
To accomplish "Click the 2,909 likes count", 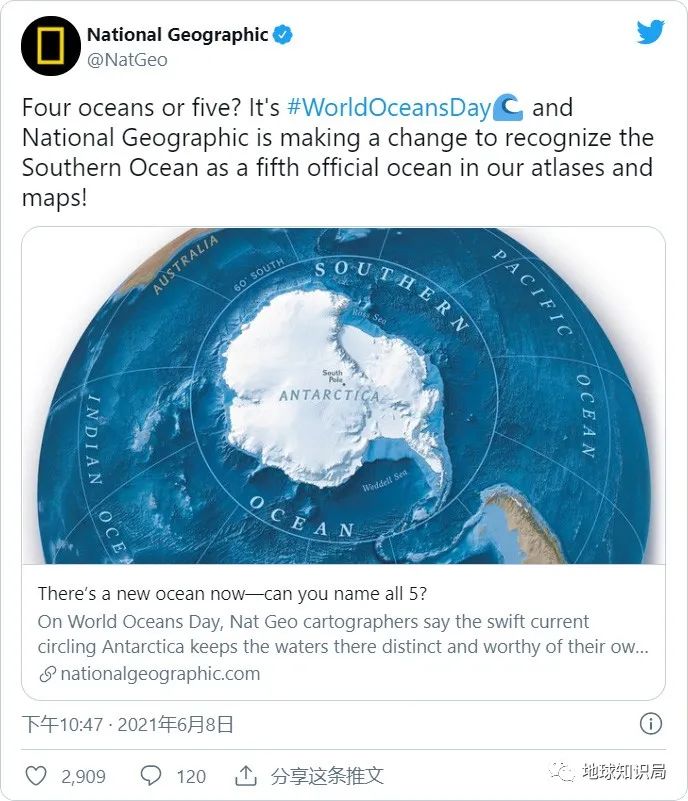I will pyautogui.click(x=82, y=776).
